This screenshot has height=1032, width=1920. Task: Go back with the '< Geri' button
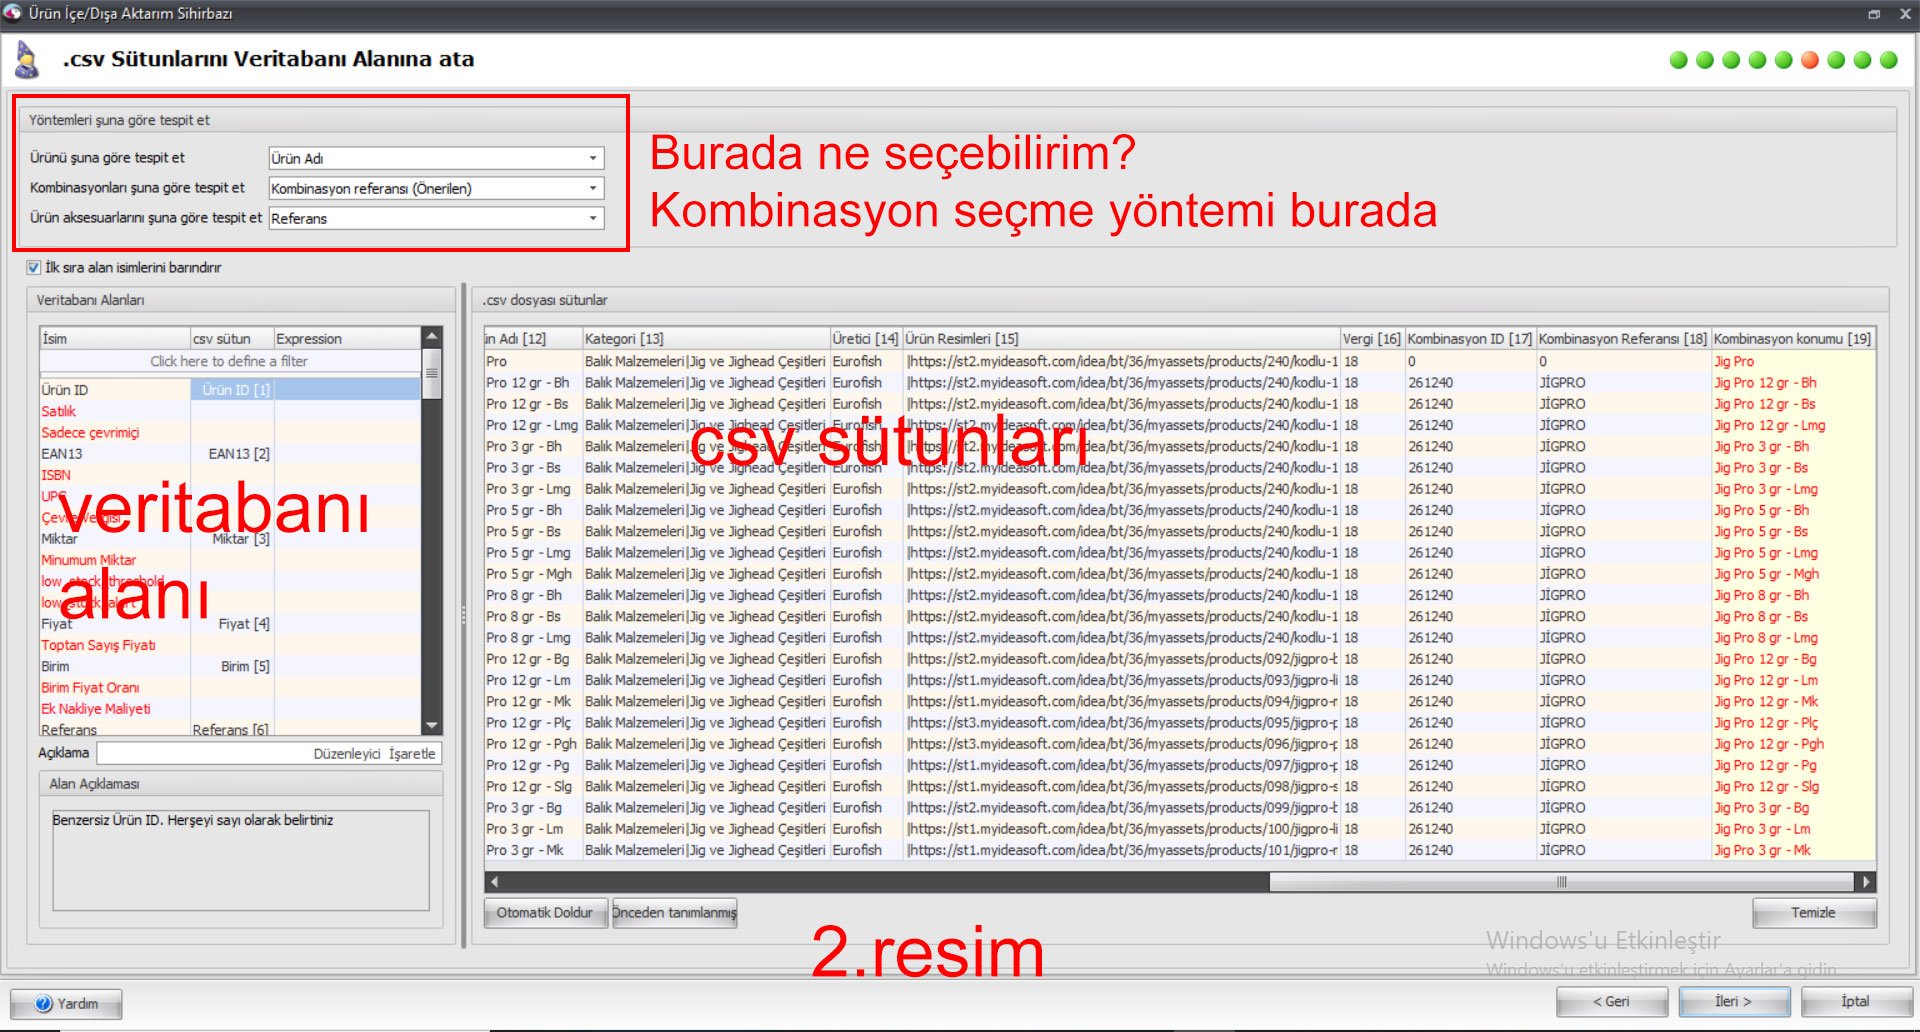point(1611,1002)
